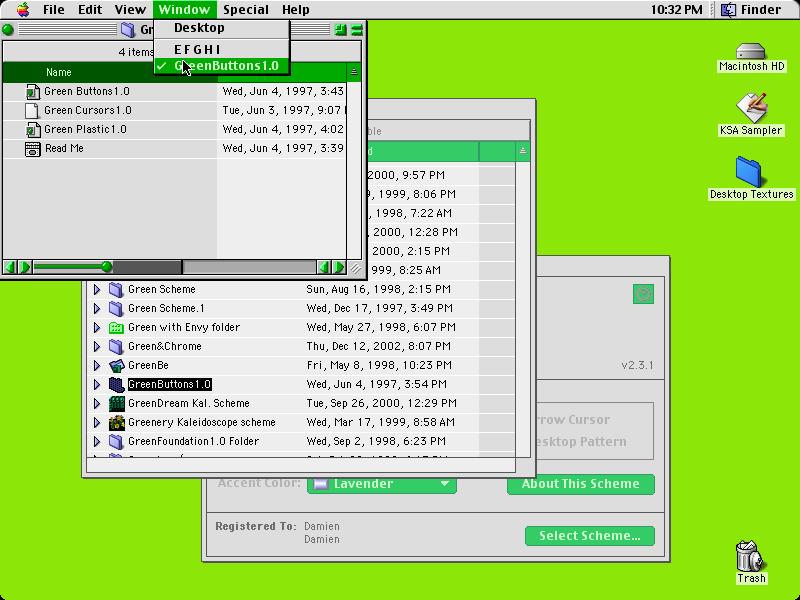The height and width of the screenshot is (600, 800).
Task: Select the Green Buttons1.0 file icon
Action: (x=33, y=92)
